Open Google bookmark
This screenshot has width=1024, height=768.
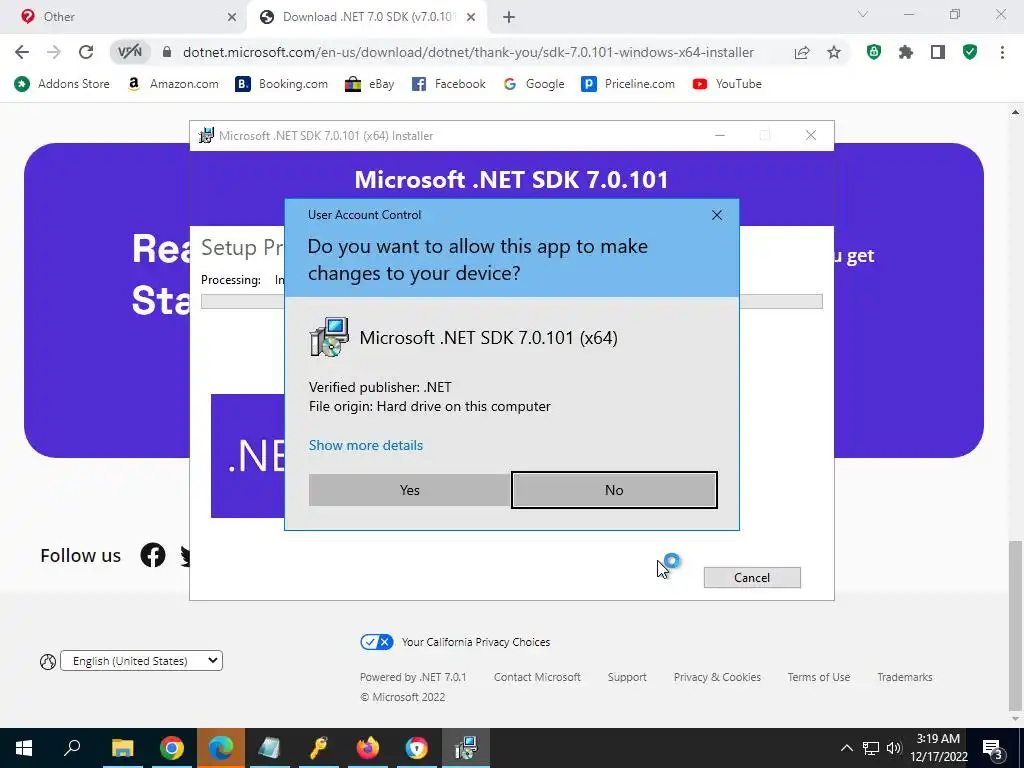pyautogui.click(x=534, y=84)
